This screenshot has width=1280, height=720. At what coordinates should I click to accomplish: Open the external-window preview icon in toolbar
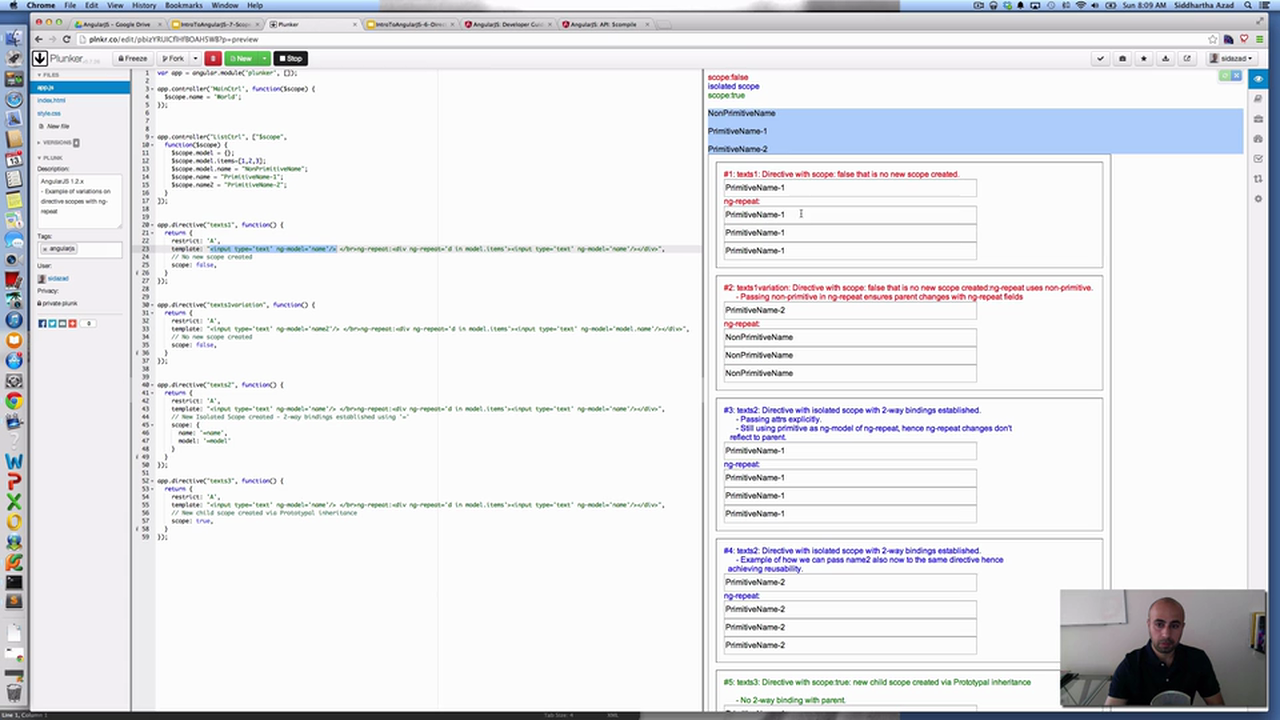1187,59
